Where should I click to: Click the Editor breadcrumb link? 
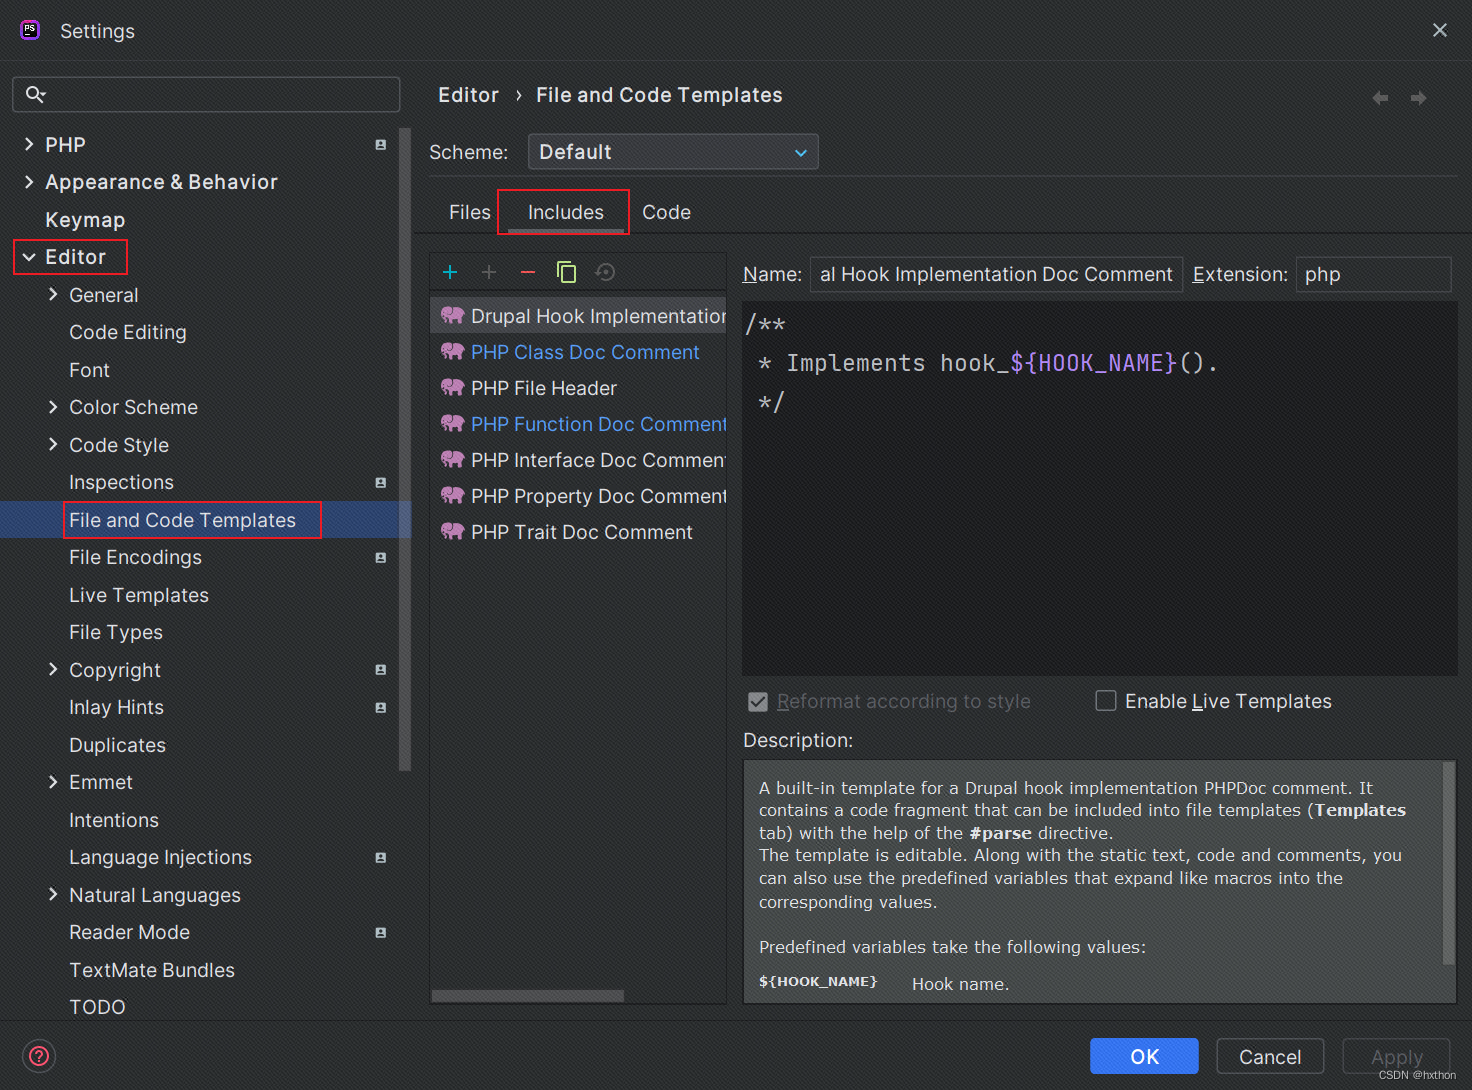coord(468,95)
